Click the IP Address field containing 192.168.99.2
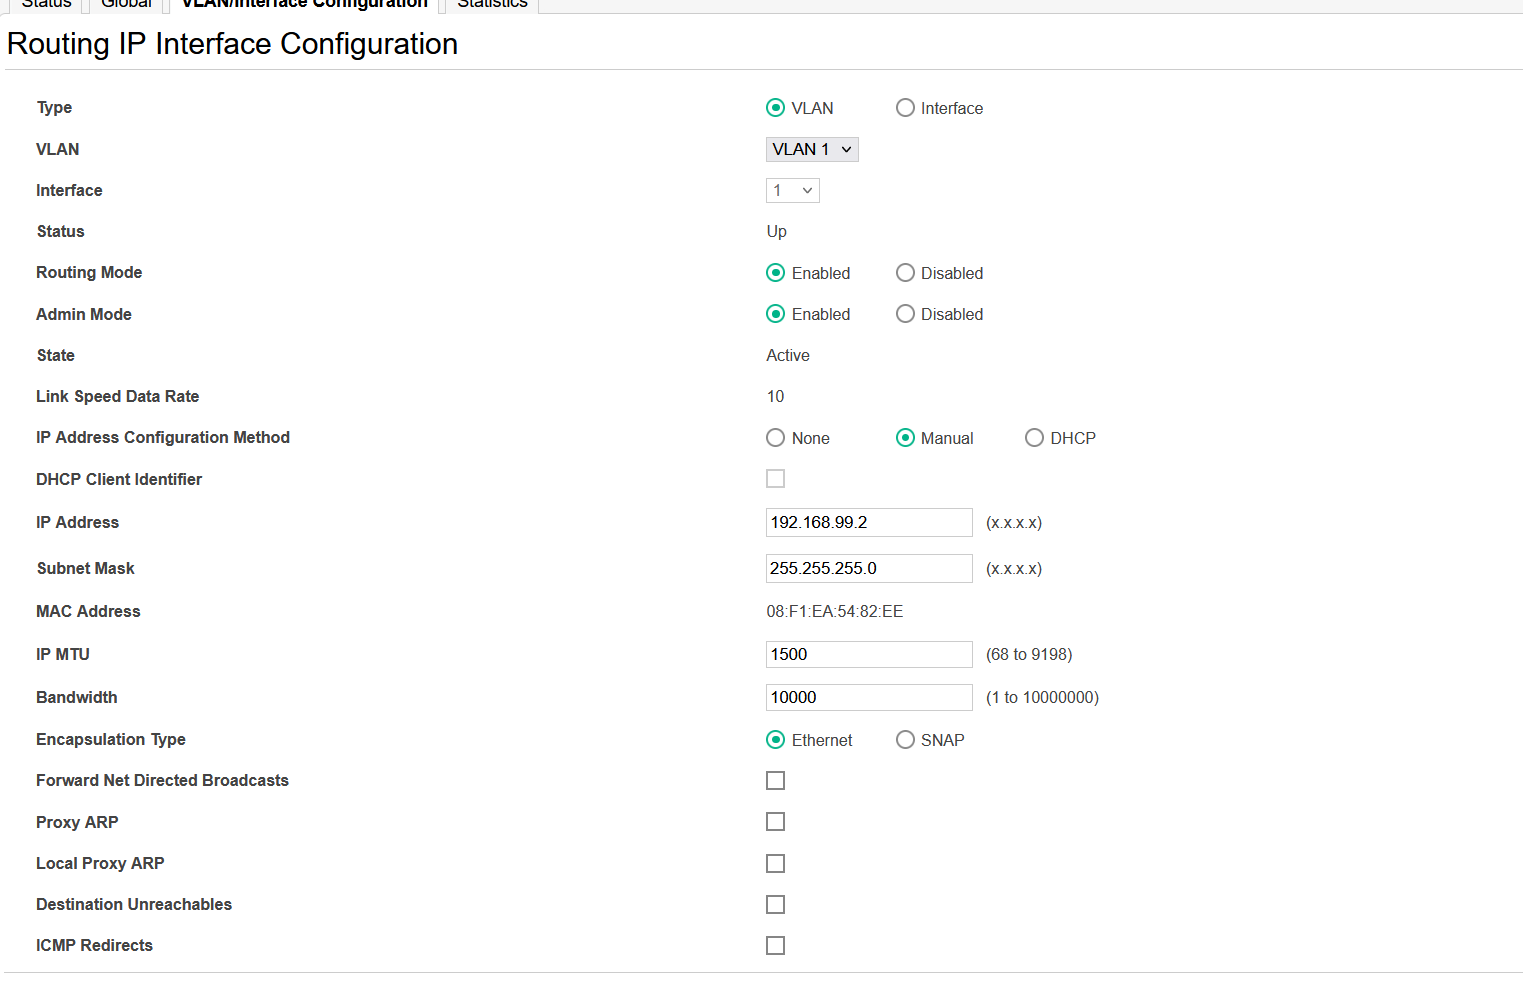Screen dimensions: 1523x993 868,522
